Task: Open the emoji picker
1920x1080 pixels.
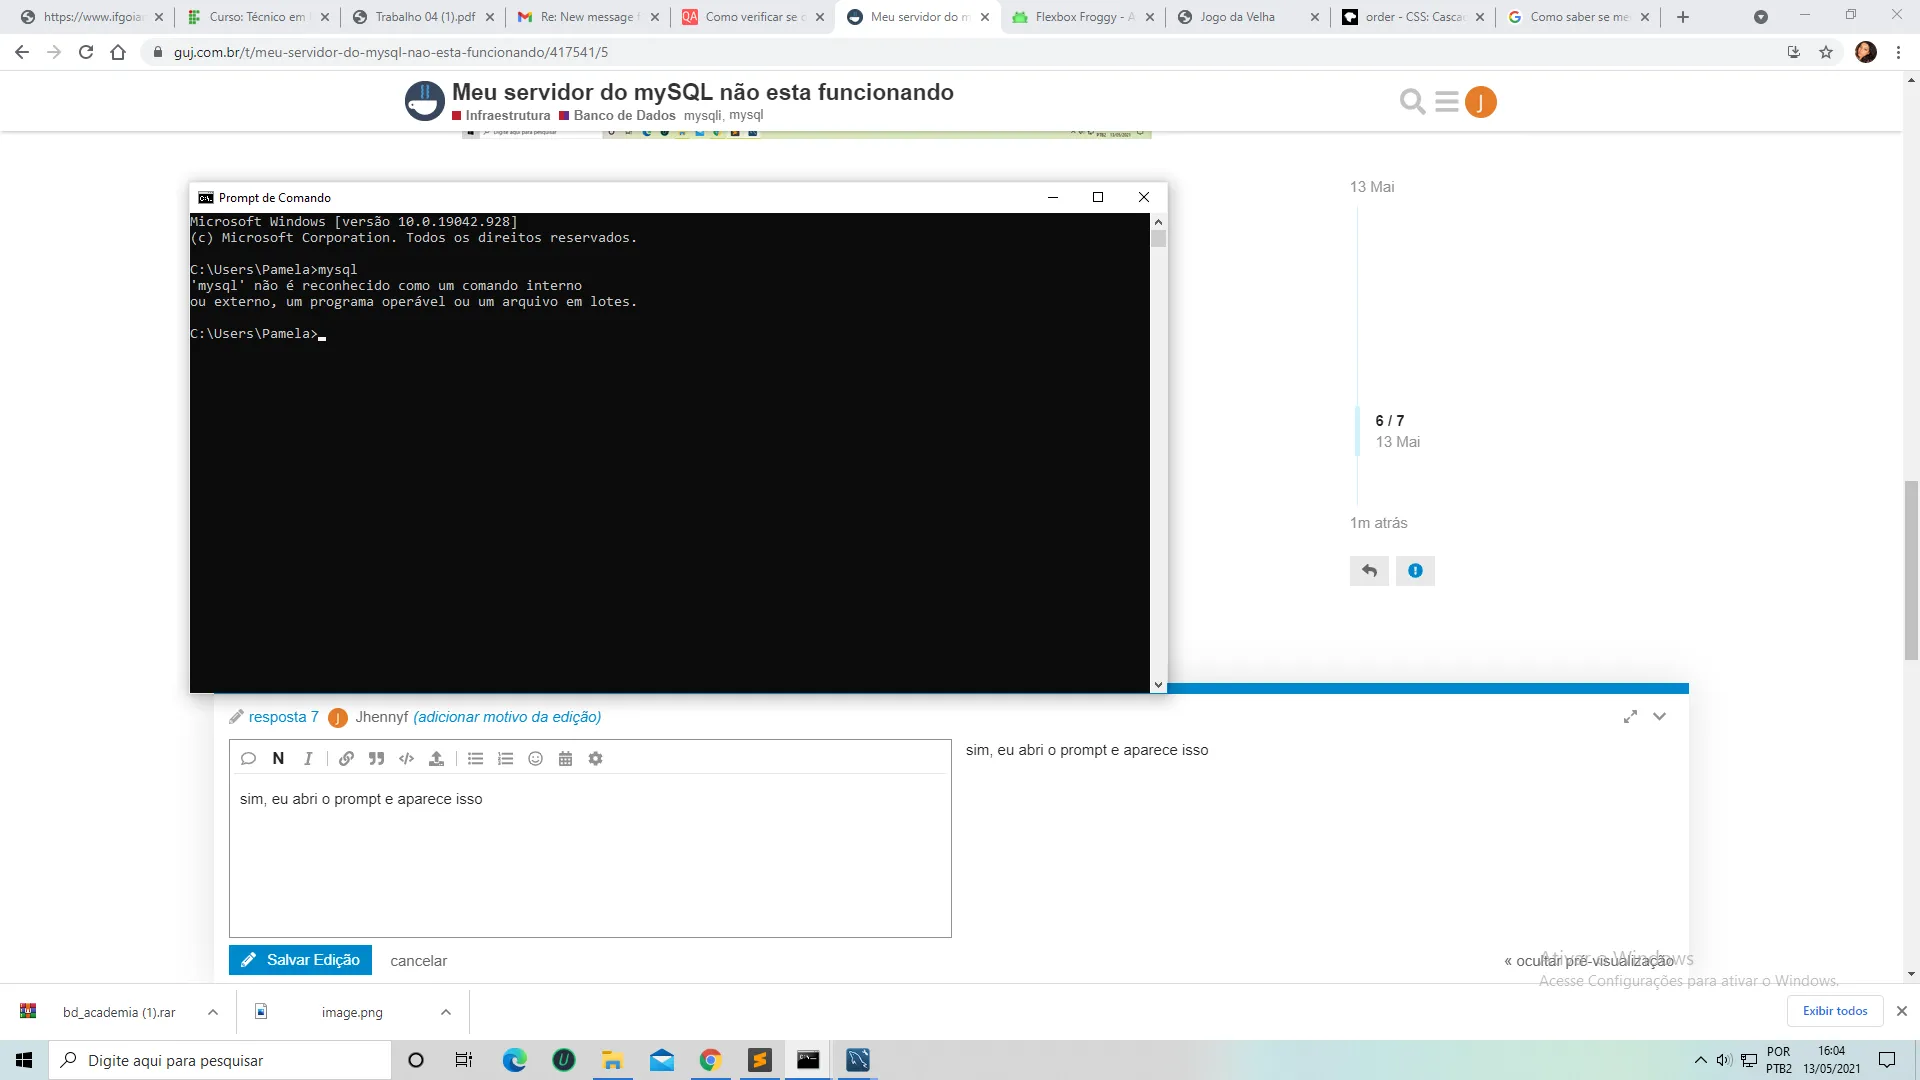Action: pyautogui.click(x=536, y=759)
